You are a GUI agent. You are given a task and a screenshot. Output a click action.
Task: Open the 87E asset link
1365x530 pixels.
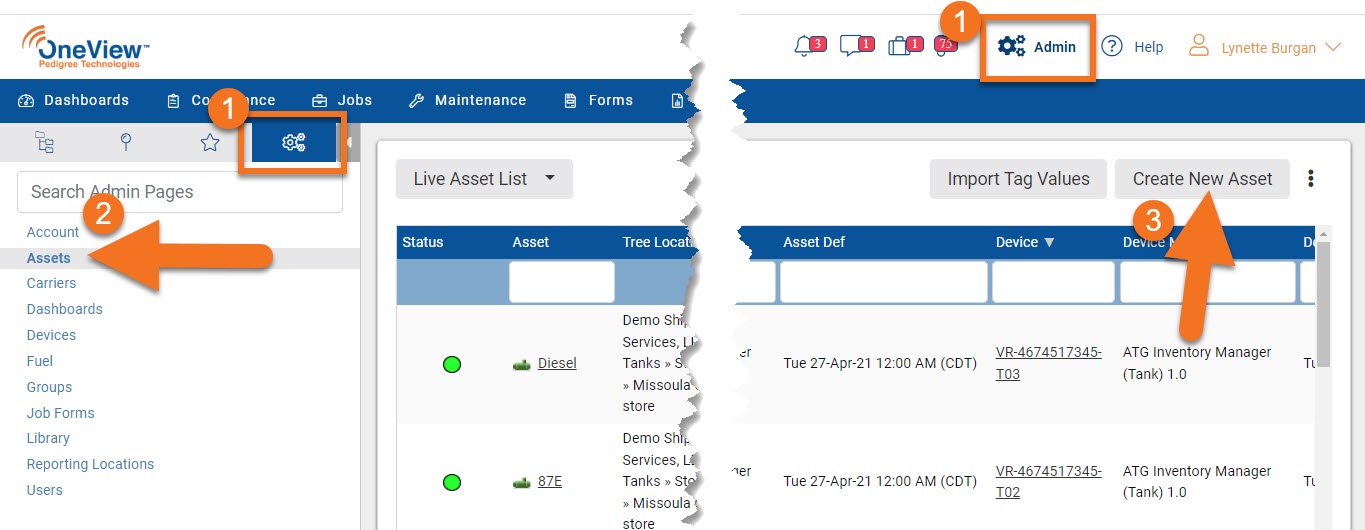click(550, 481)
